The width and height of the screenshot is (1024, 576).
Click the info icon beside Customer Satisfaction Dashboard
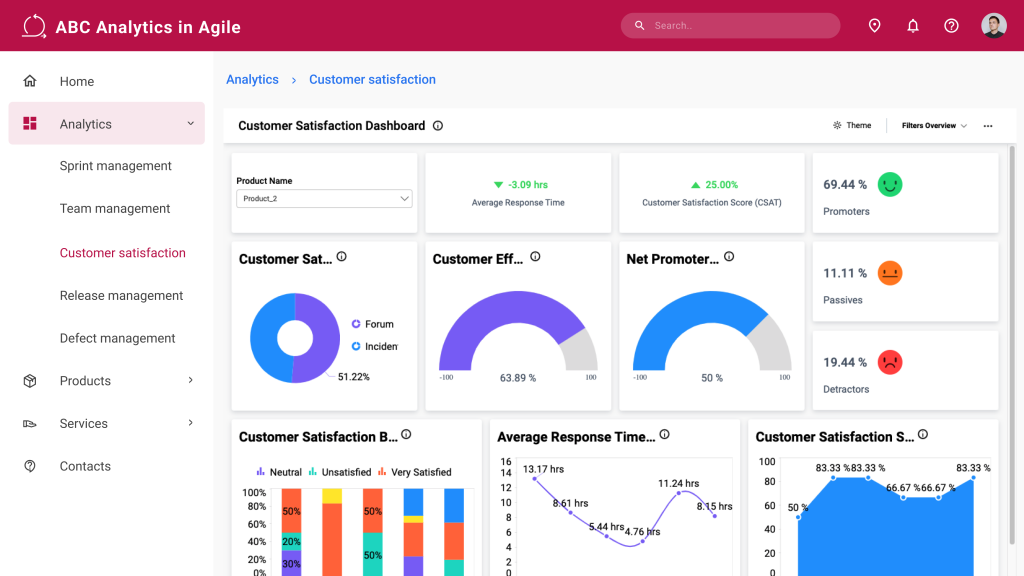[x=438, y=125]
